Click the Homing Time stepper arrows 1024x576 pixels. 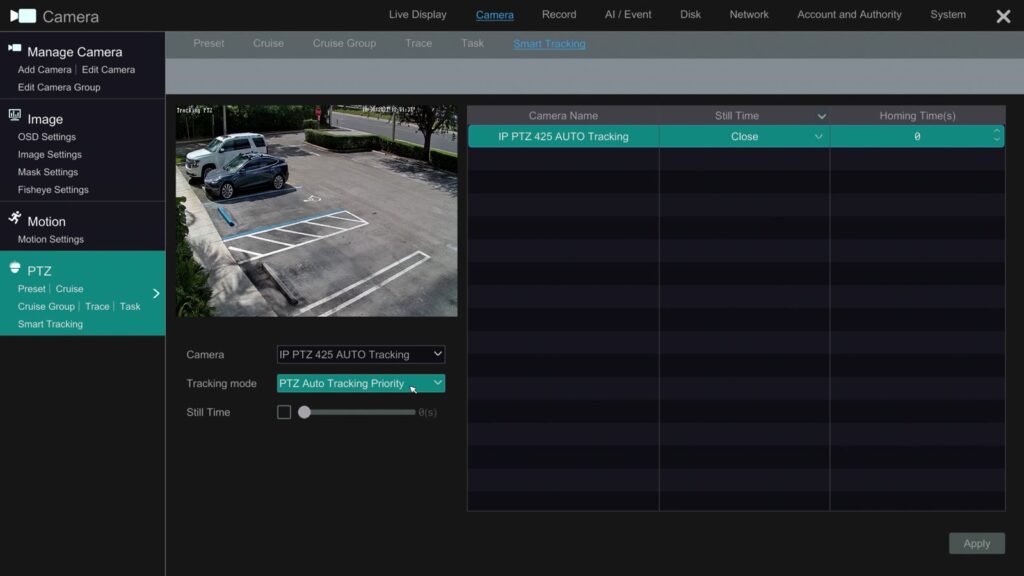(997, 135)
